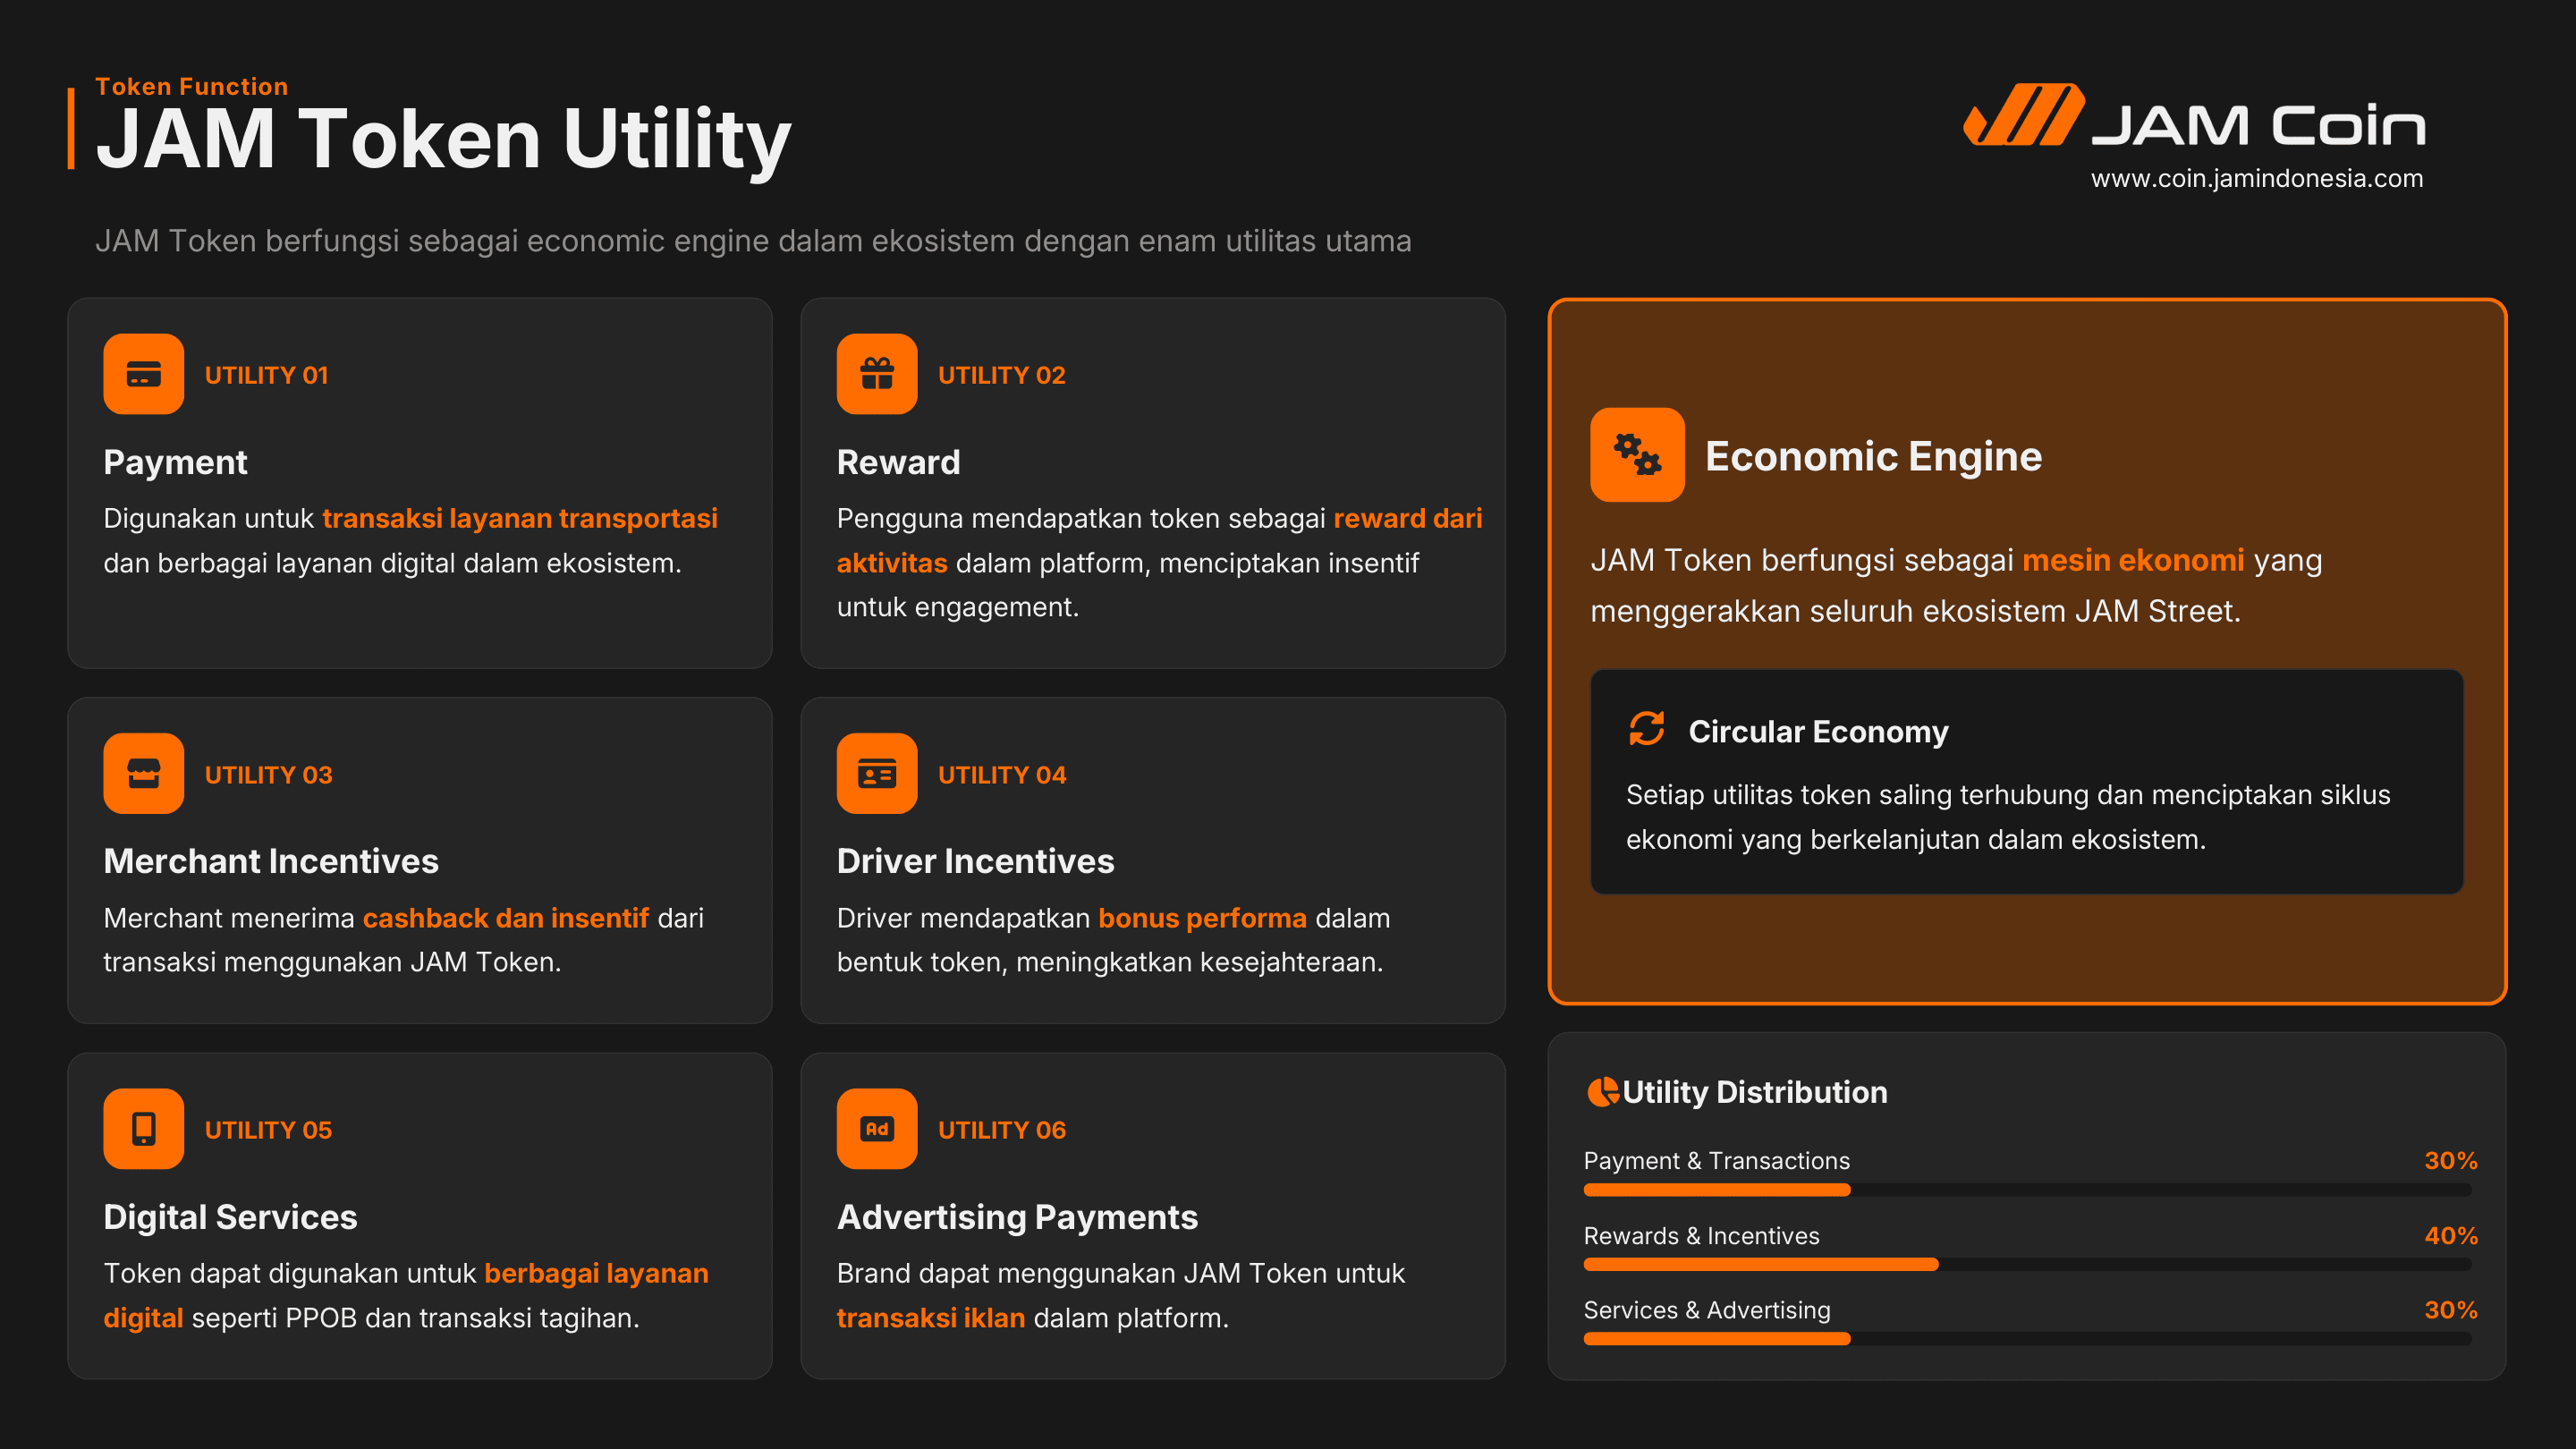Viewport: 2576px width, 1449px height.
Task: Click the highlighted 'bonus performa' text
Action: pyautogui.click(x=1202, y=918)
